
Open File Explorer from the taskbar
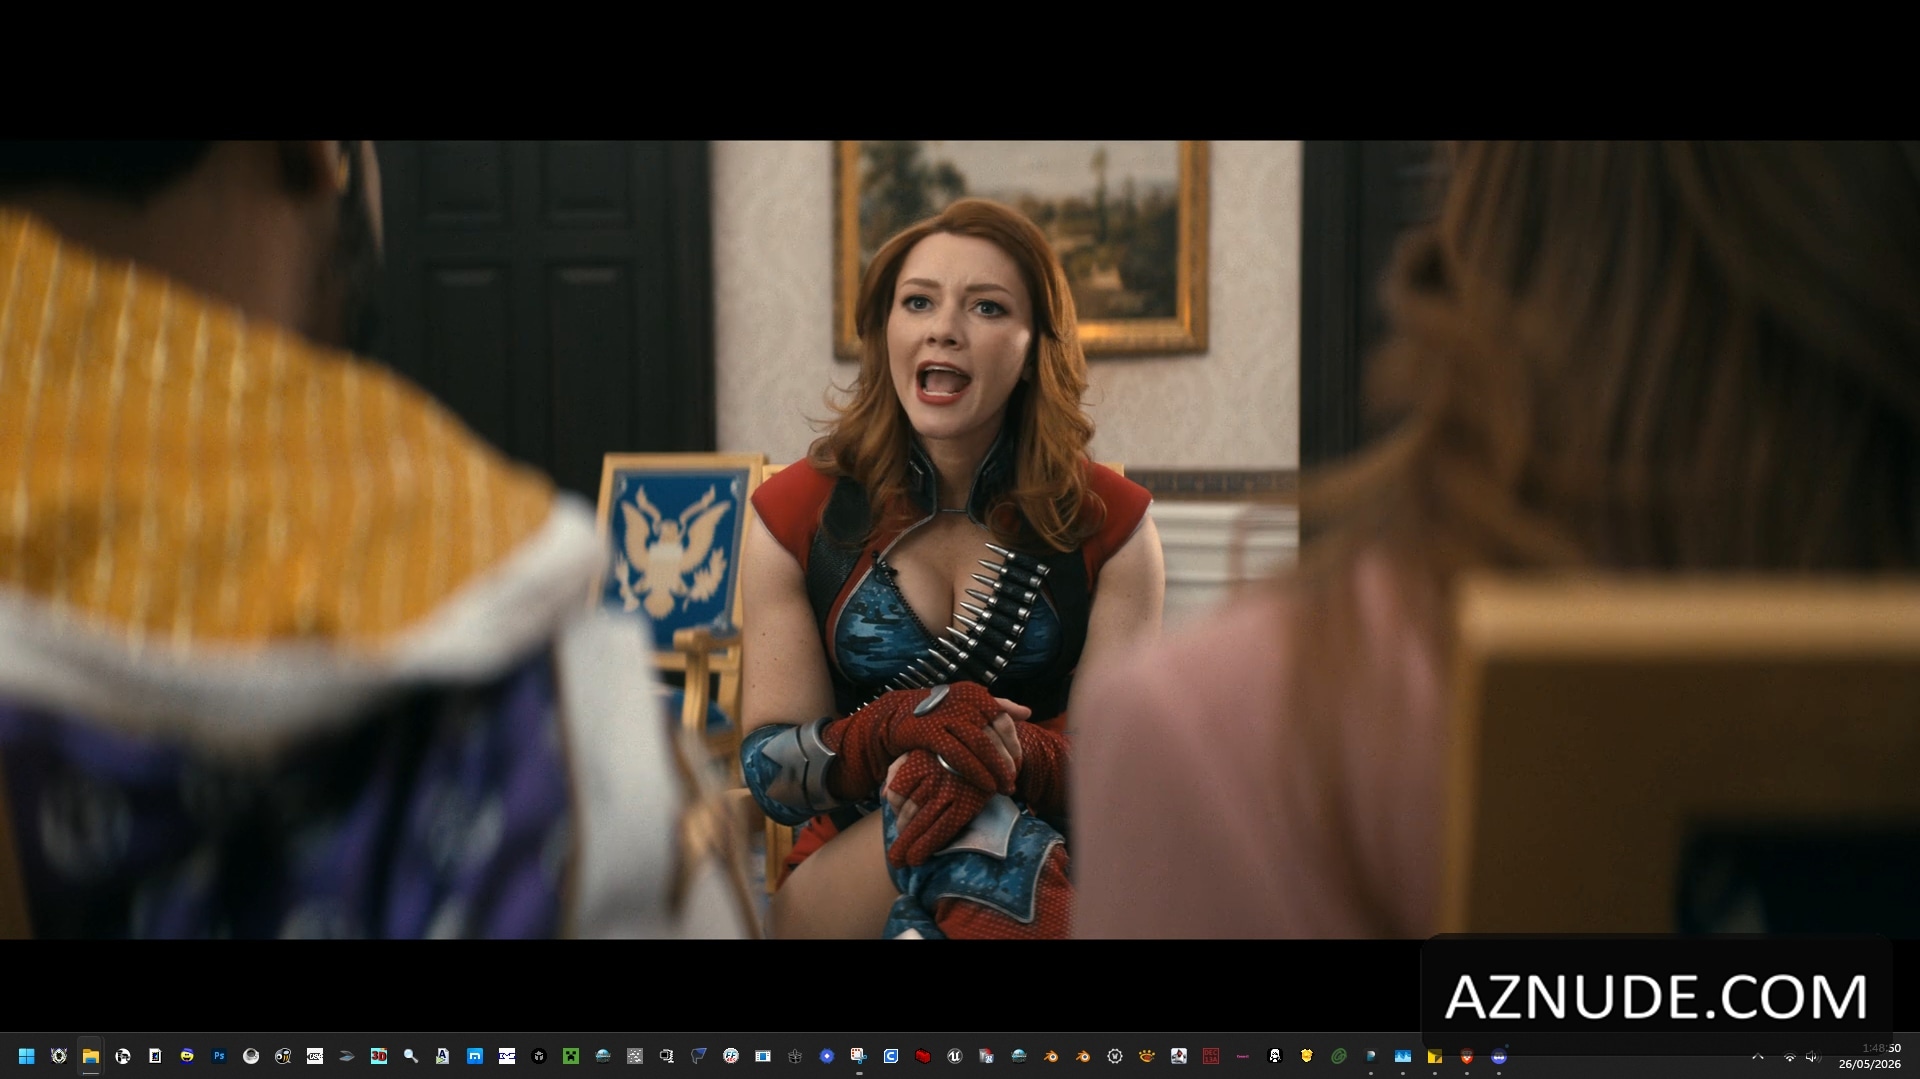pyautogui.click(x=91, y=1056)
